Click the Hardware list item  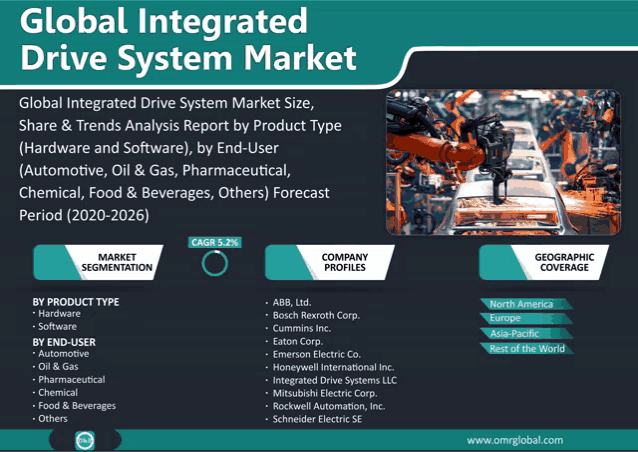point(59,314)
